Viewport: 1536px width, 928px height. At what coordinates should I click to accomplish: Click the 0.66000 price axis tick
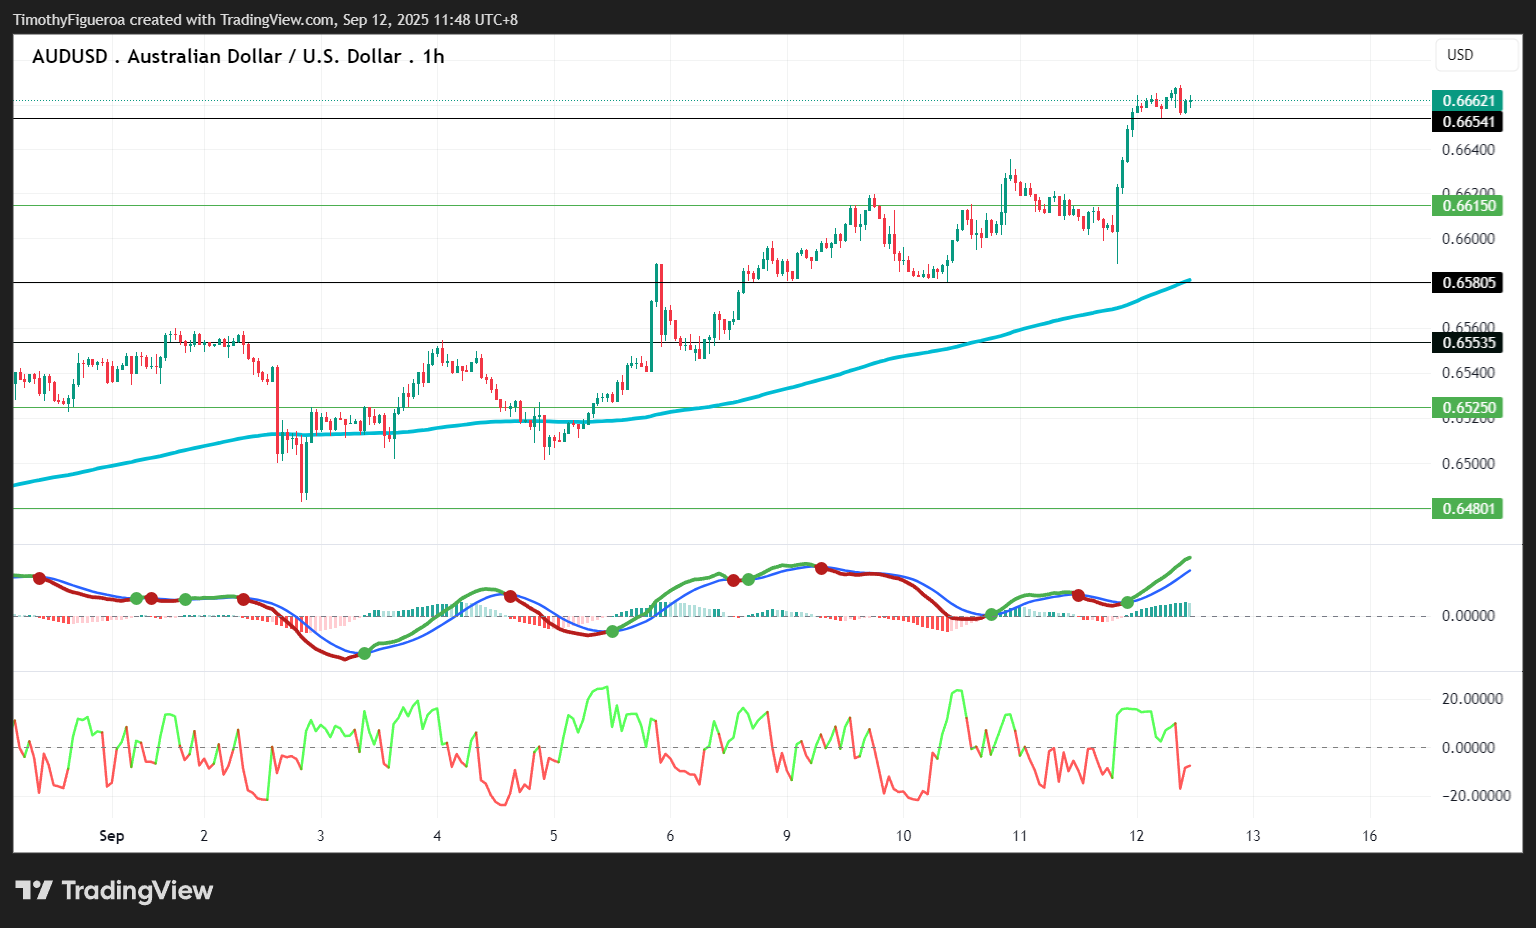pos(1468,238)
